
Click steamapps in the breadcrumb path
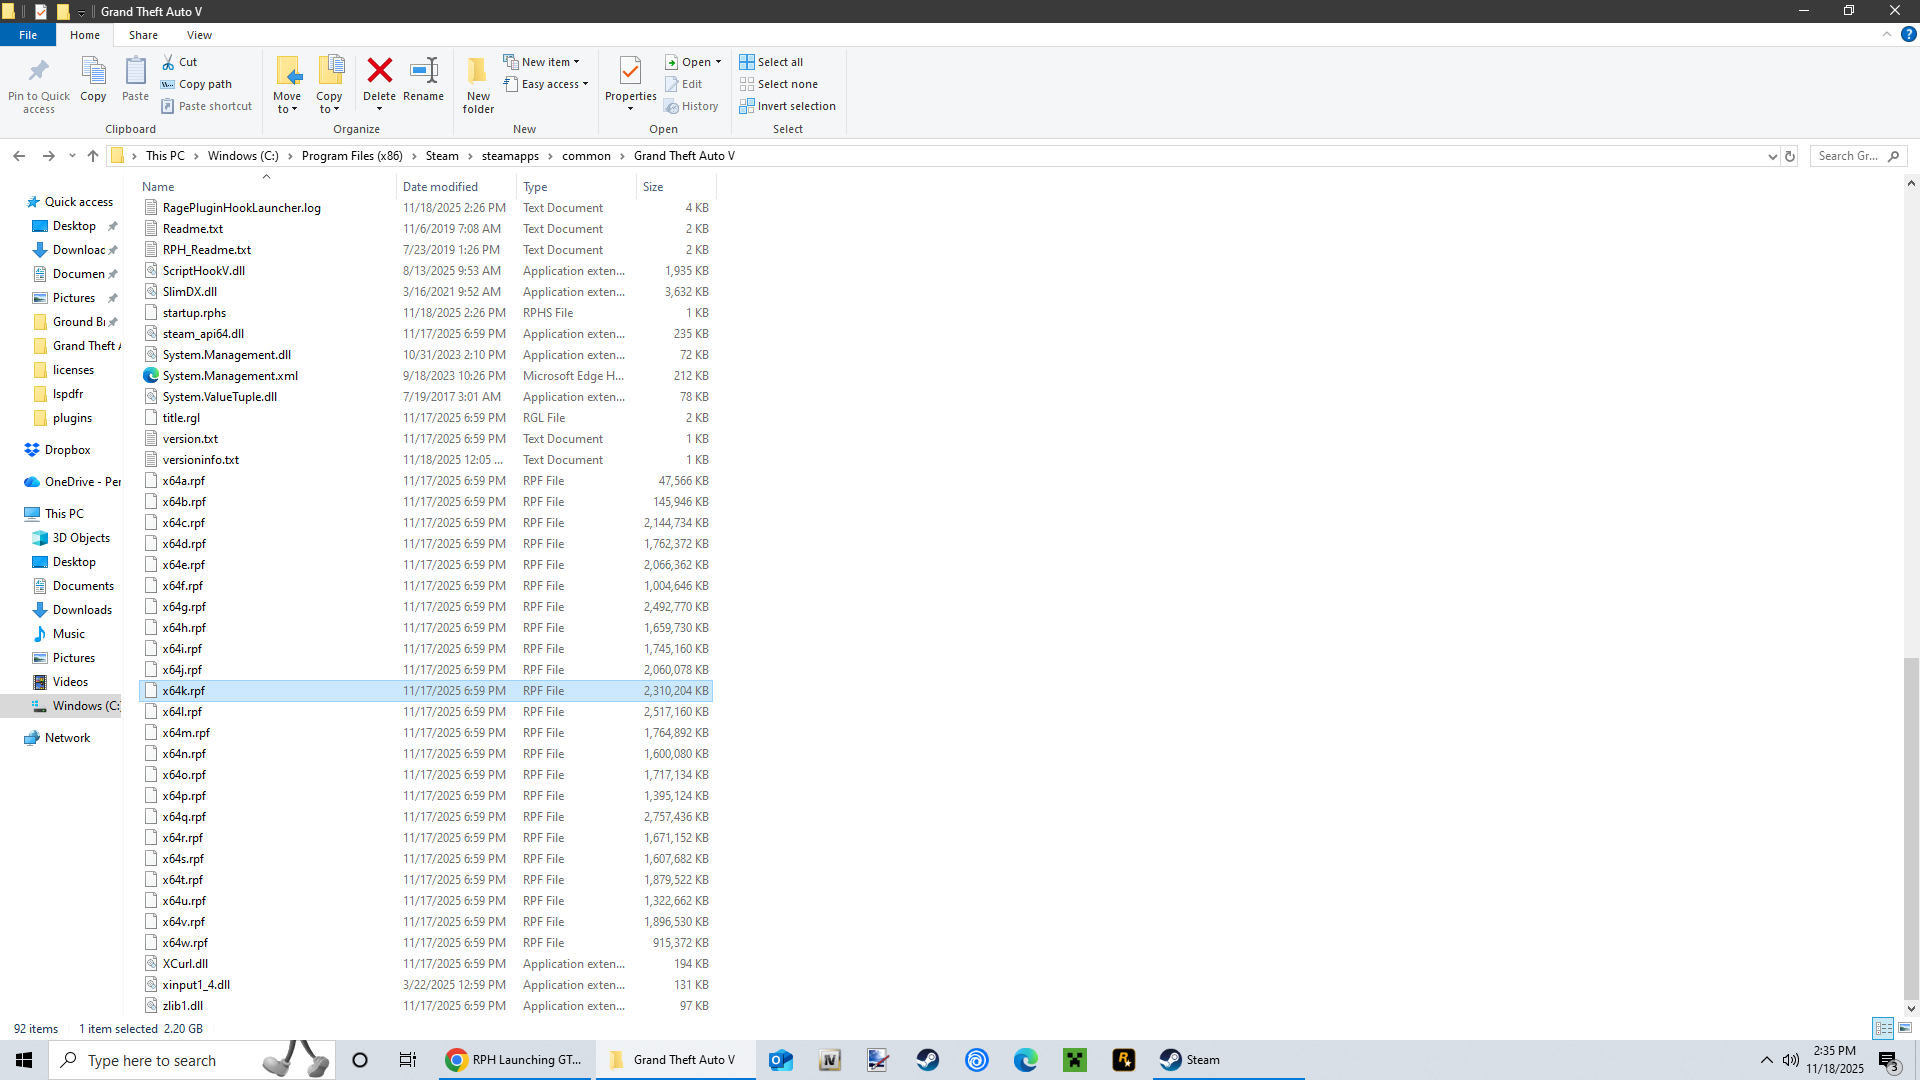510,156
